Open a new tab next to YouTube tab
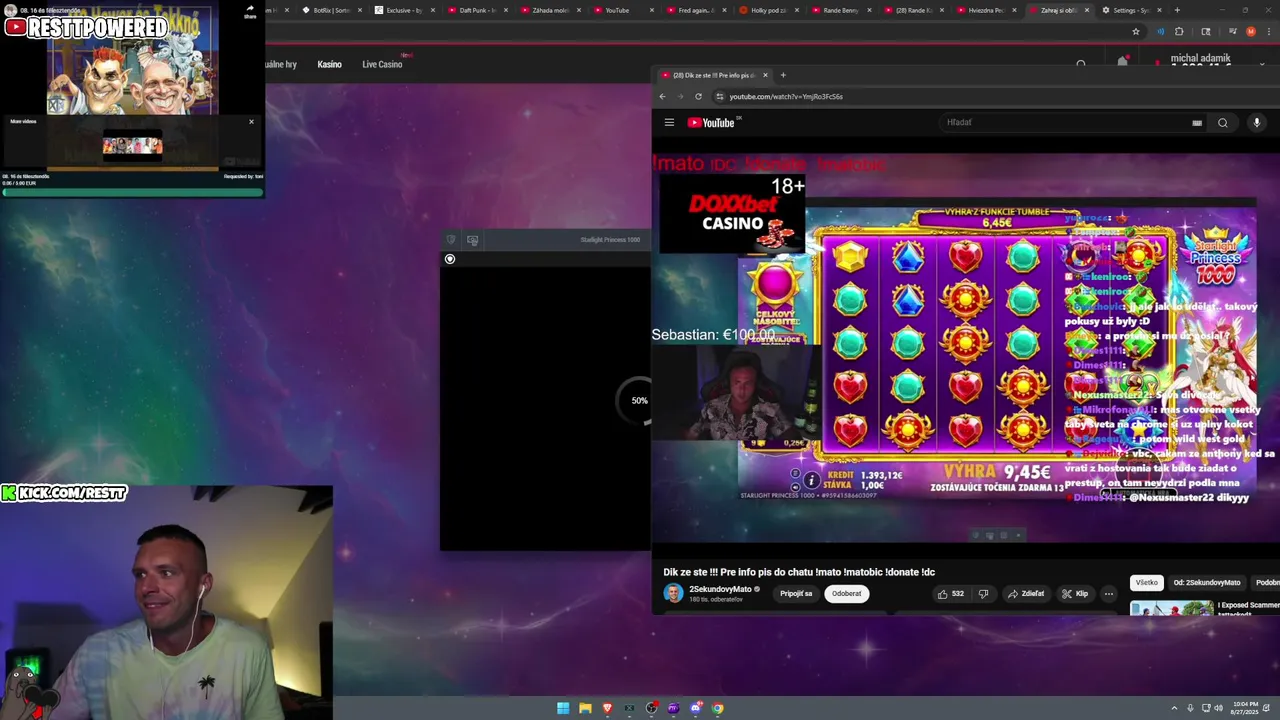The height and width of the screenshot is (720, 1280). [x=783, y=75]
